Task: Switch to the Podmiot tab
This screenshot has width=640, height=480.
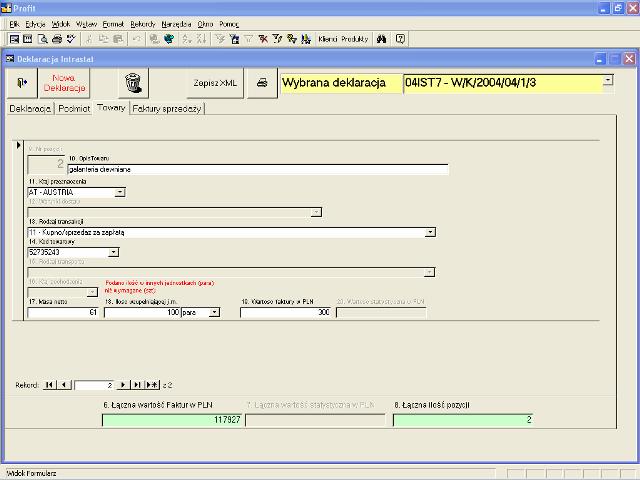Action: [74, 109]
